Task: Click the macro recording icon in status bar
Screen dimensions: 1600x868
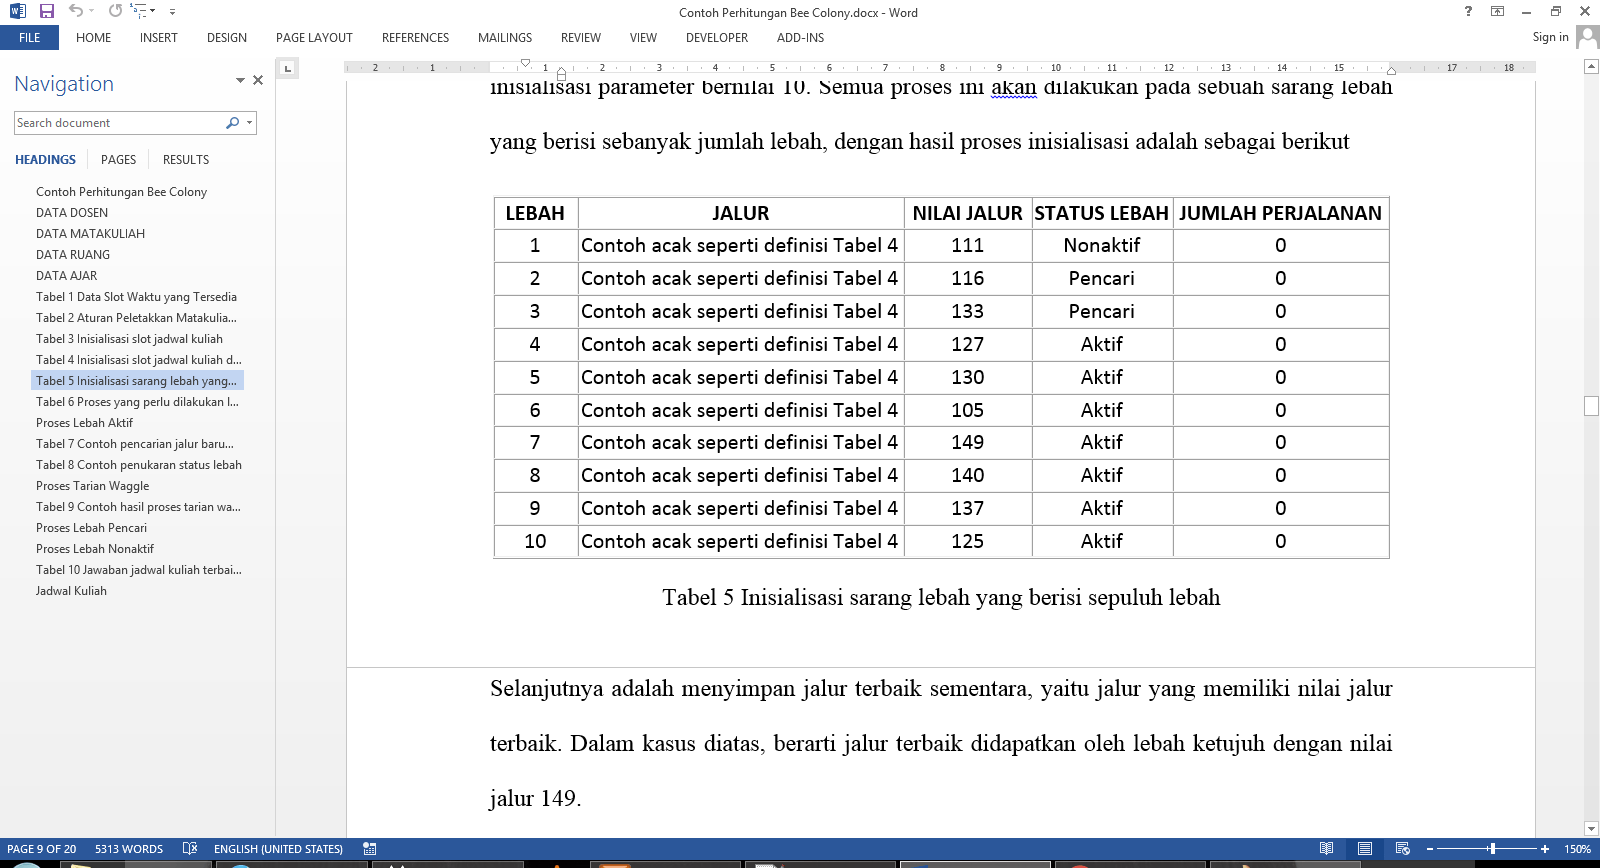Action: [370, 849]
